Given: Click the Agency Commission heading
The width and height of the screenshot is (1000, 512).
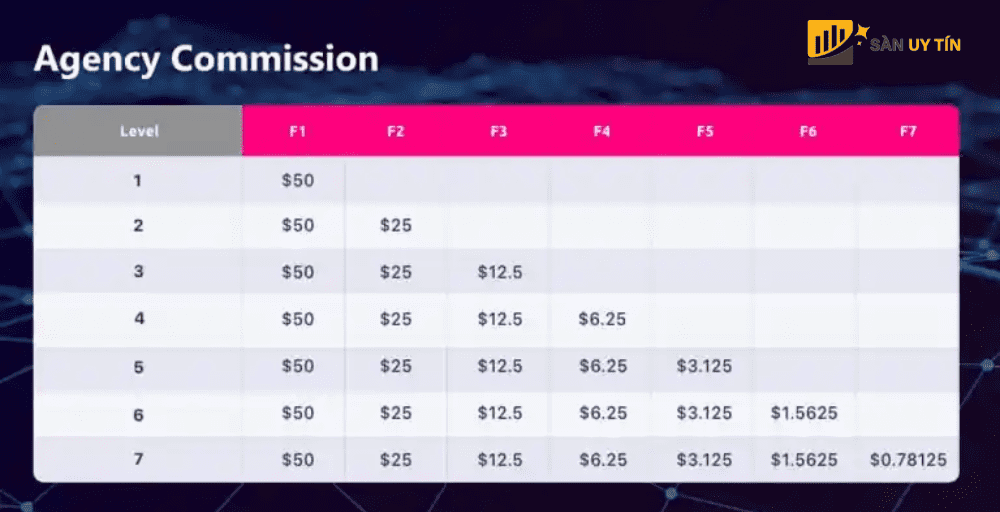Looking at the screenshot, I should coord(206,59).
